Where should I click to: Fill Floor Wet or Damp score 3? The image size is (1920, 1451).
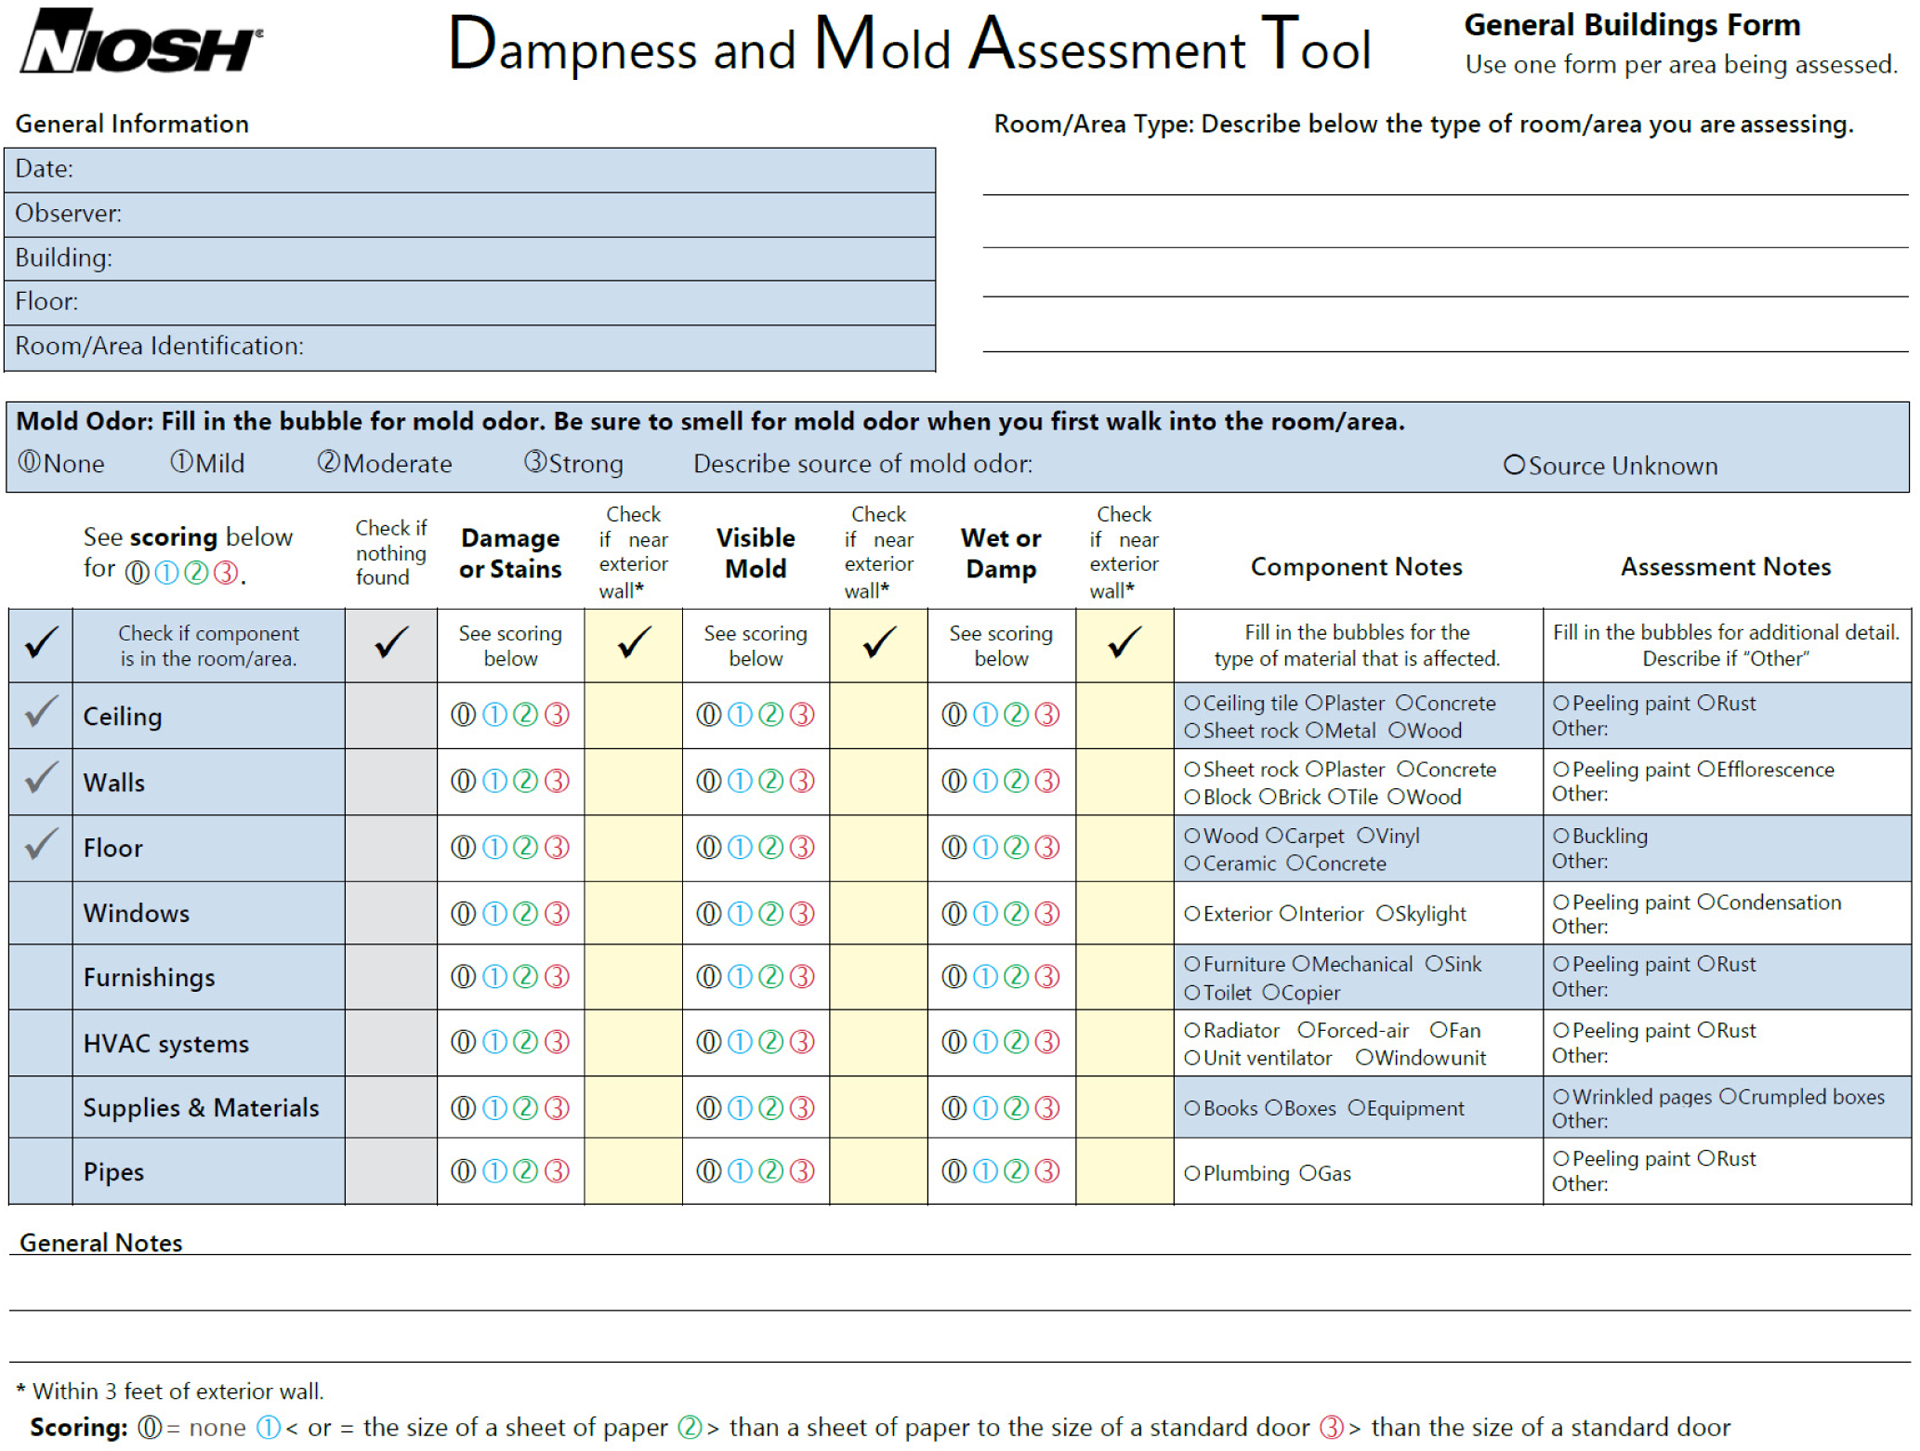[x=1047, y=848]
